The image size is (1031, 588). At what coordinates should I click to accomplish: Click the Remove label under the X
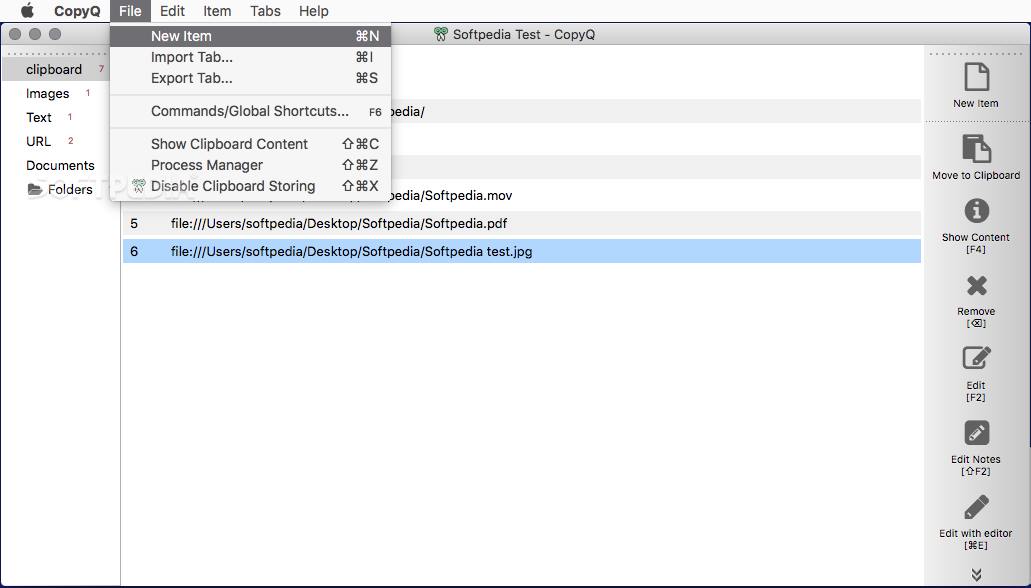pos(976,311)
